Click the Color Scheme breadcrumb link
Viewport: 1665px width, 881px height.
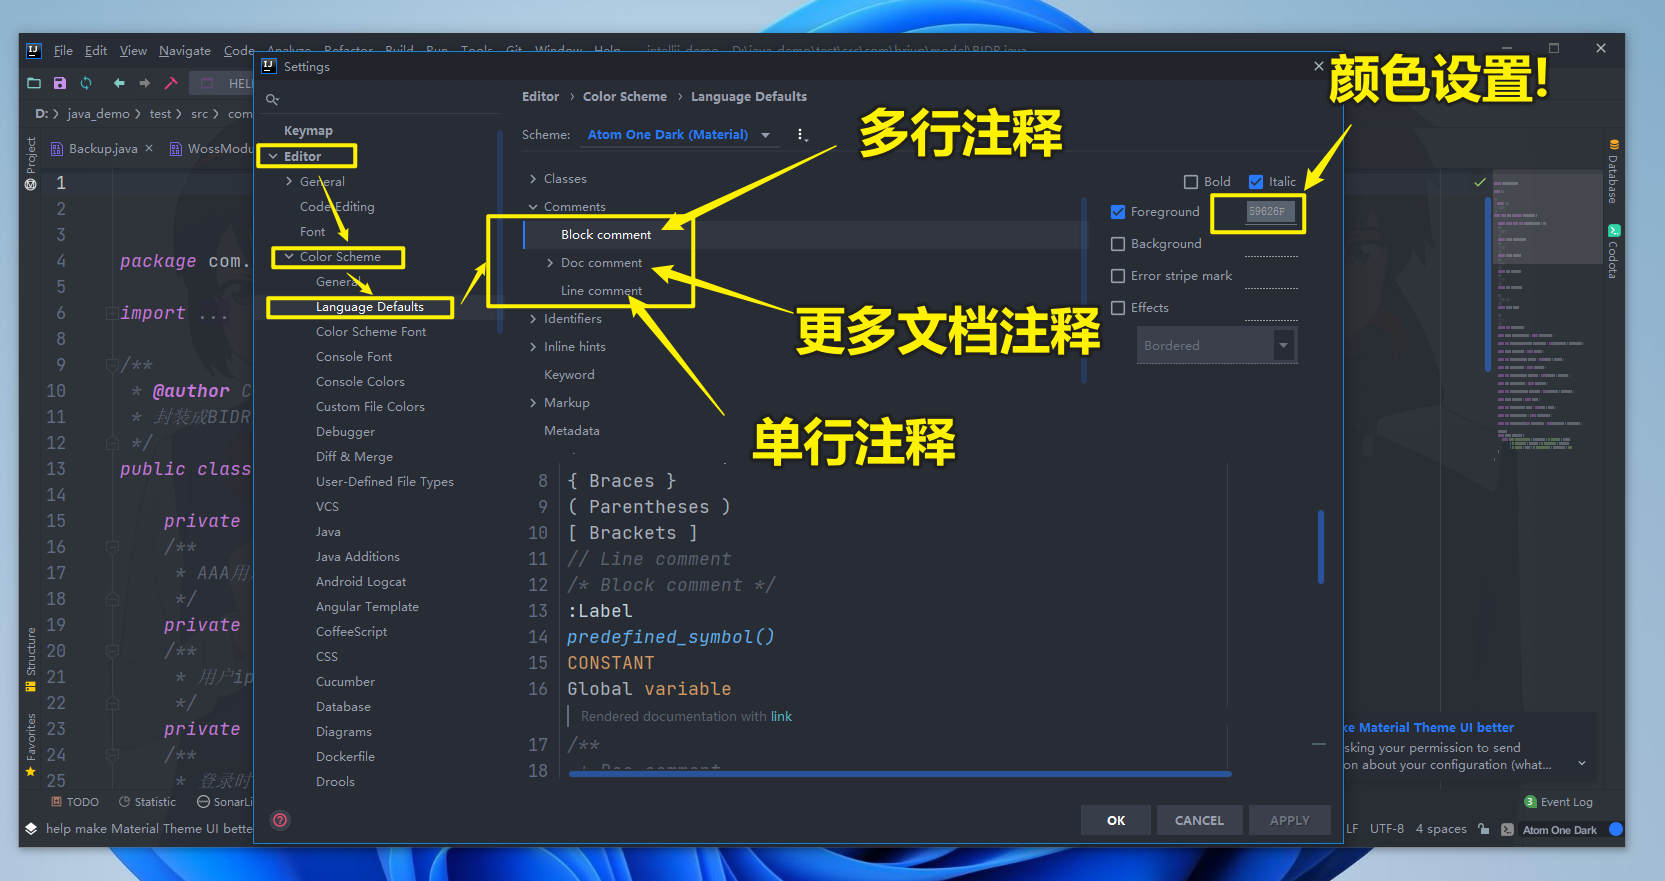coord(625,97)
